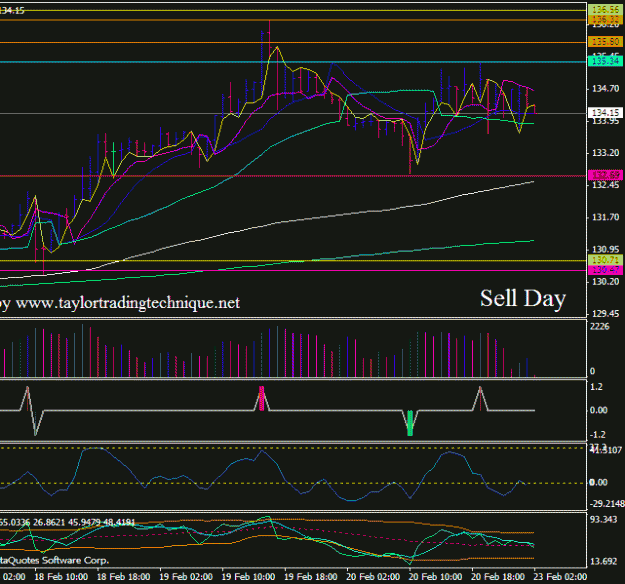Click the green downward spike signal marker
625x584 pixels.
click(410, 423)
